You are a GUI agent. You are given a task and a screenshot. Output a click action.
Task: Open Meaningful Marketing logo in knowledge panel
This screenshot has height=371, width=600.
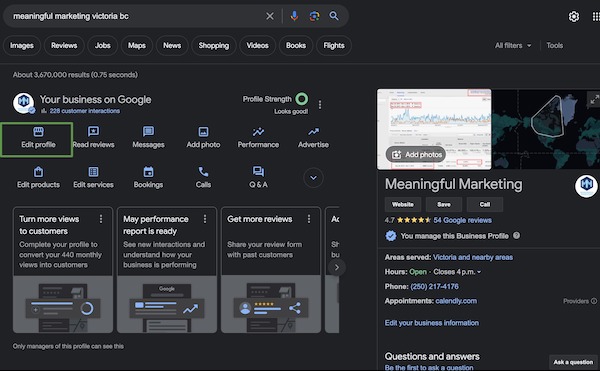coord(586,187)
